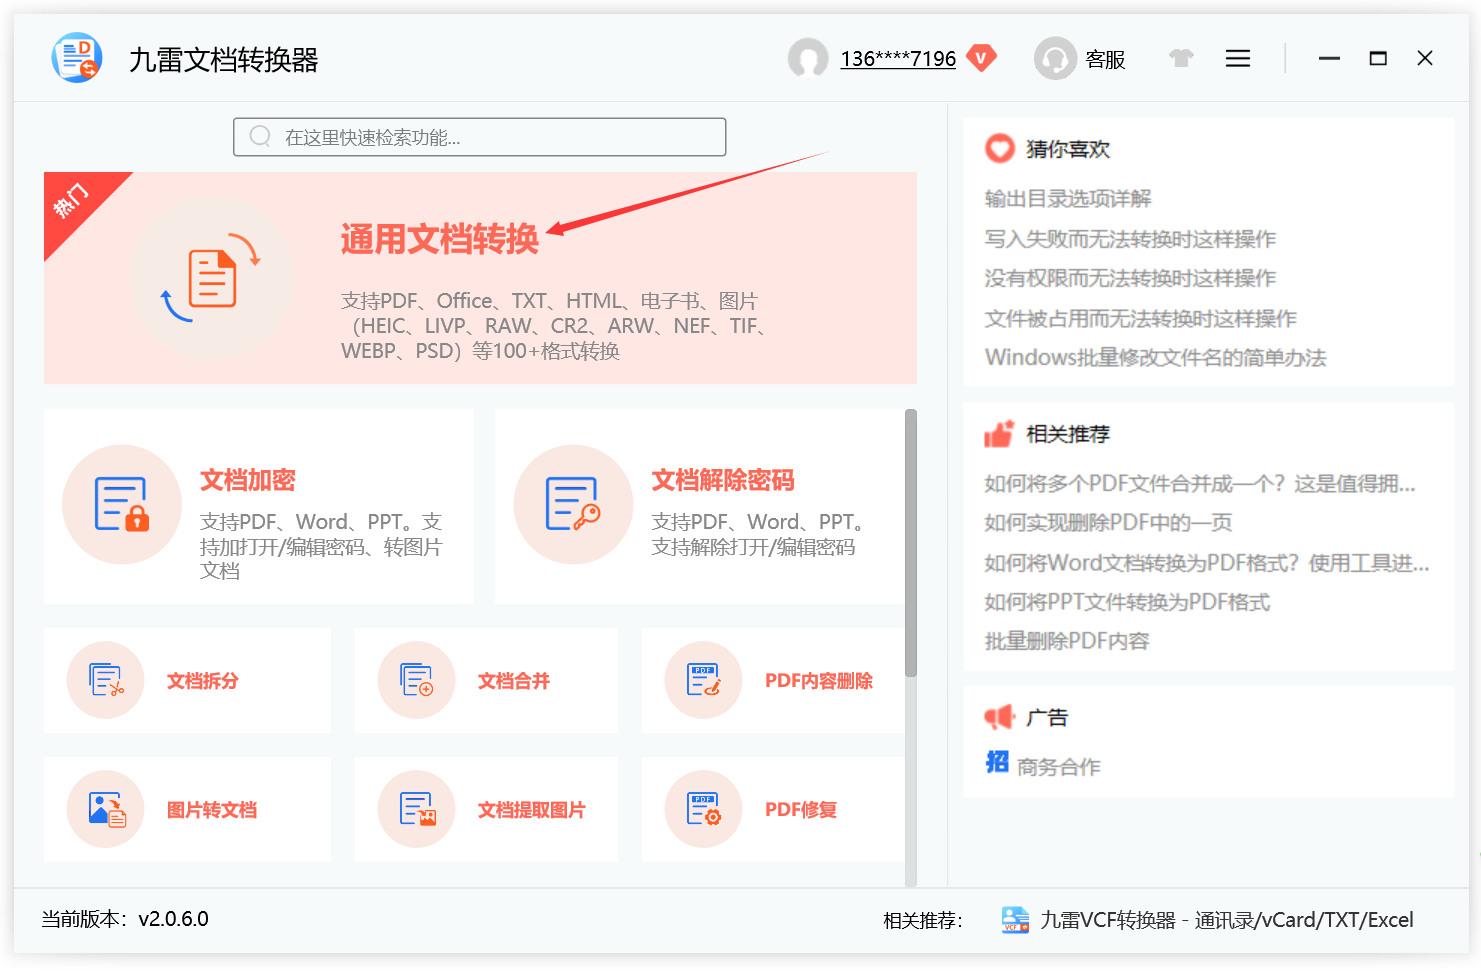
Task: Click the 猜你喜欢 heart icon
Action: pos(999,149)
